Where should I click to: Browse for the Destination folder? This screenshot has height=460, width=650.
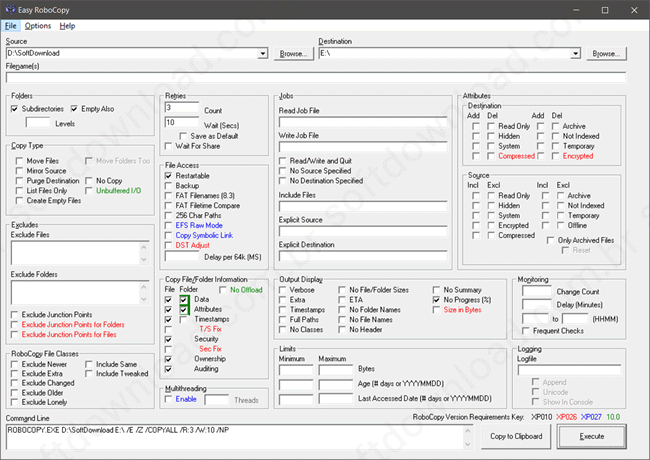[x=606, y=53]
